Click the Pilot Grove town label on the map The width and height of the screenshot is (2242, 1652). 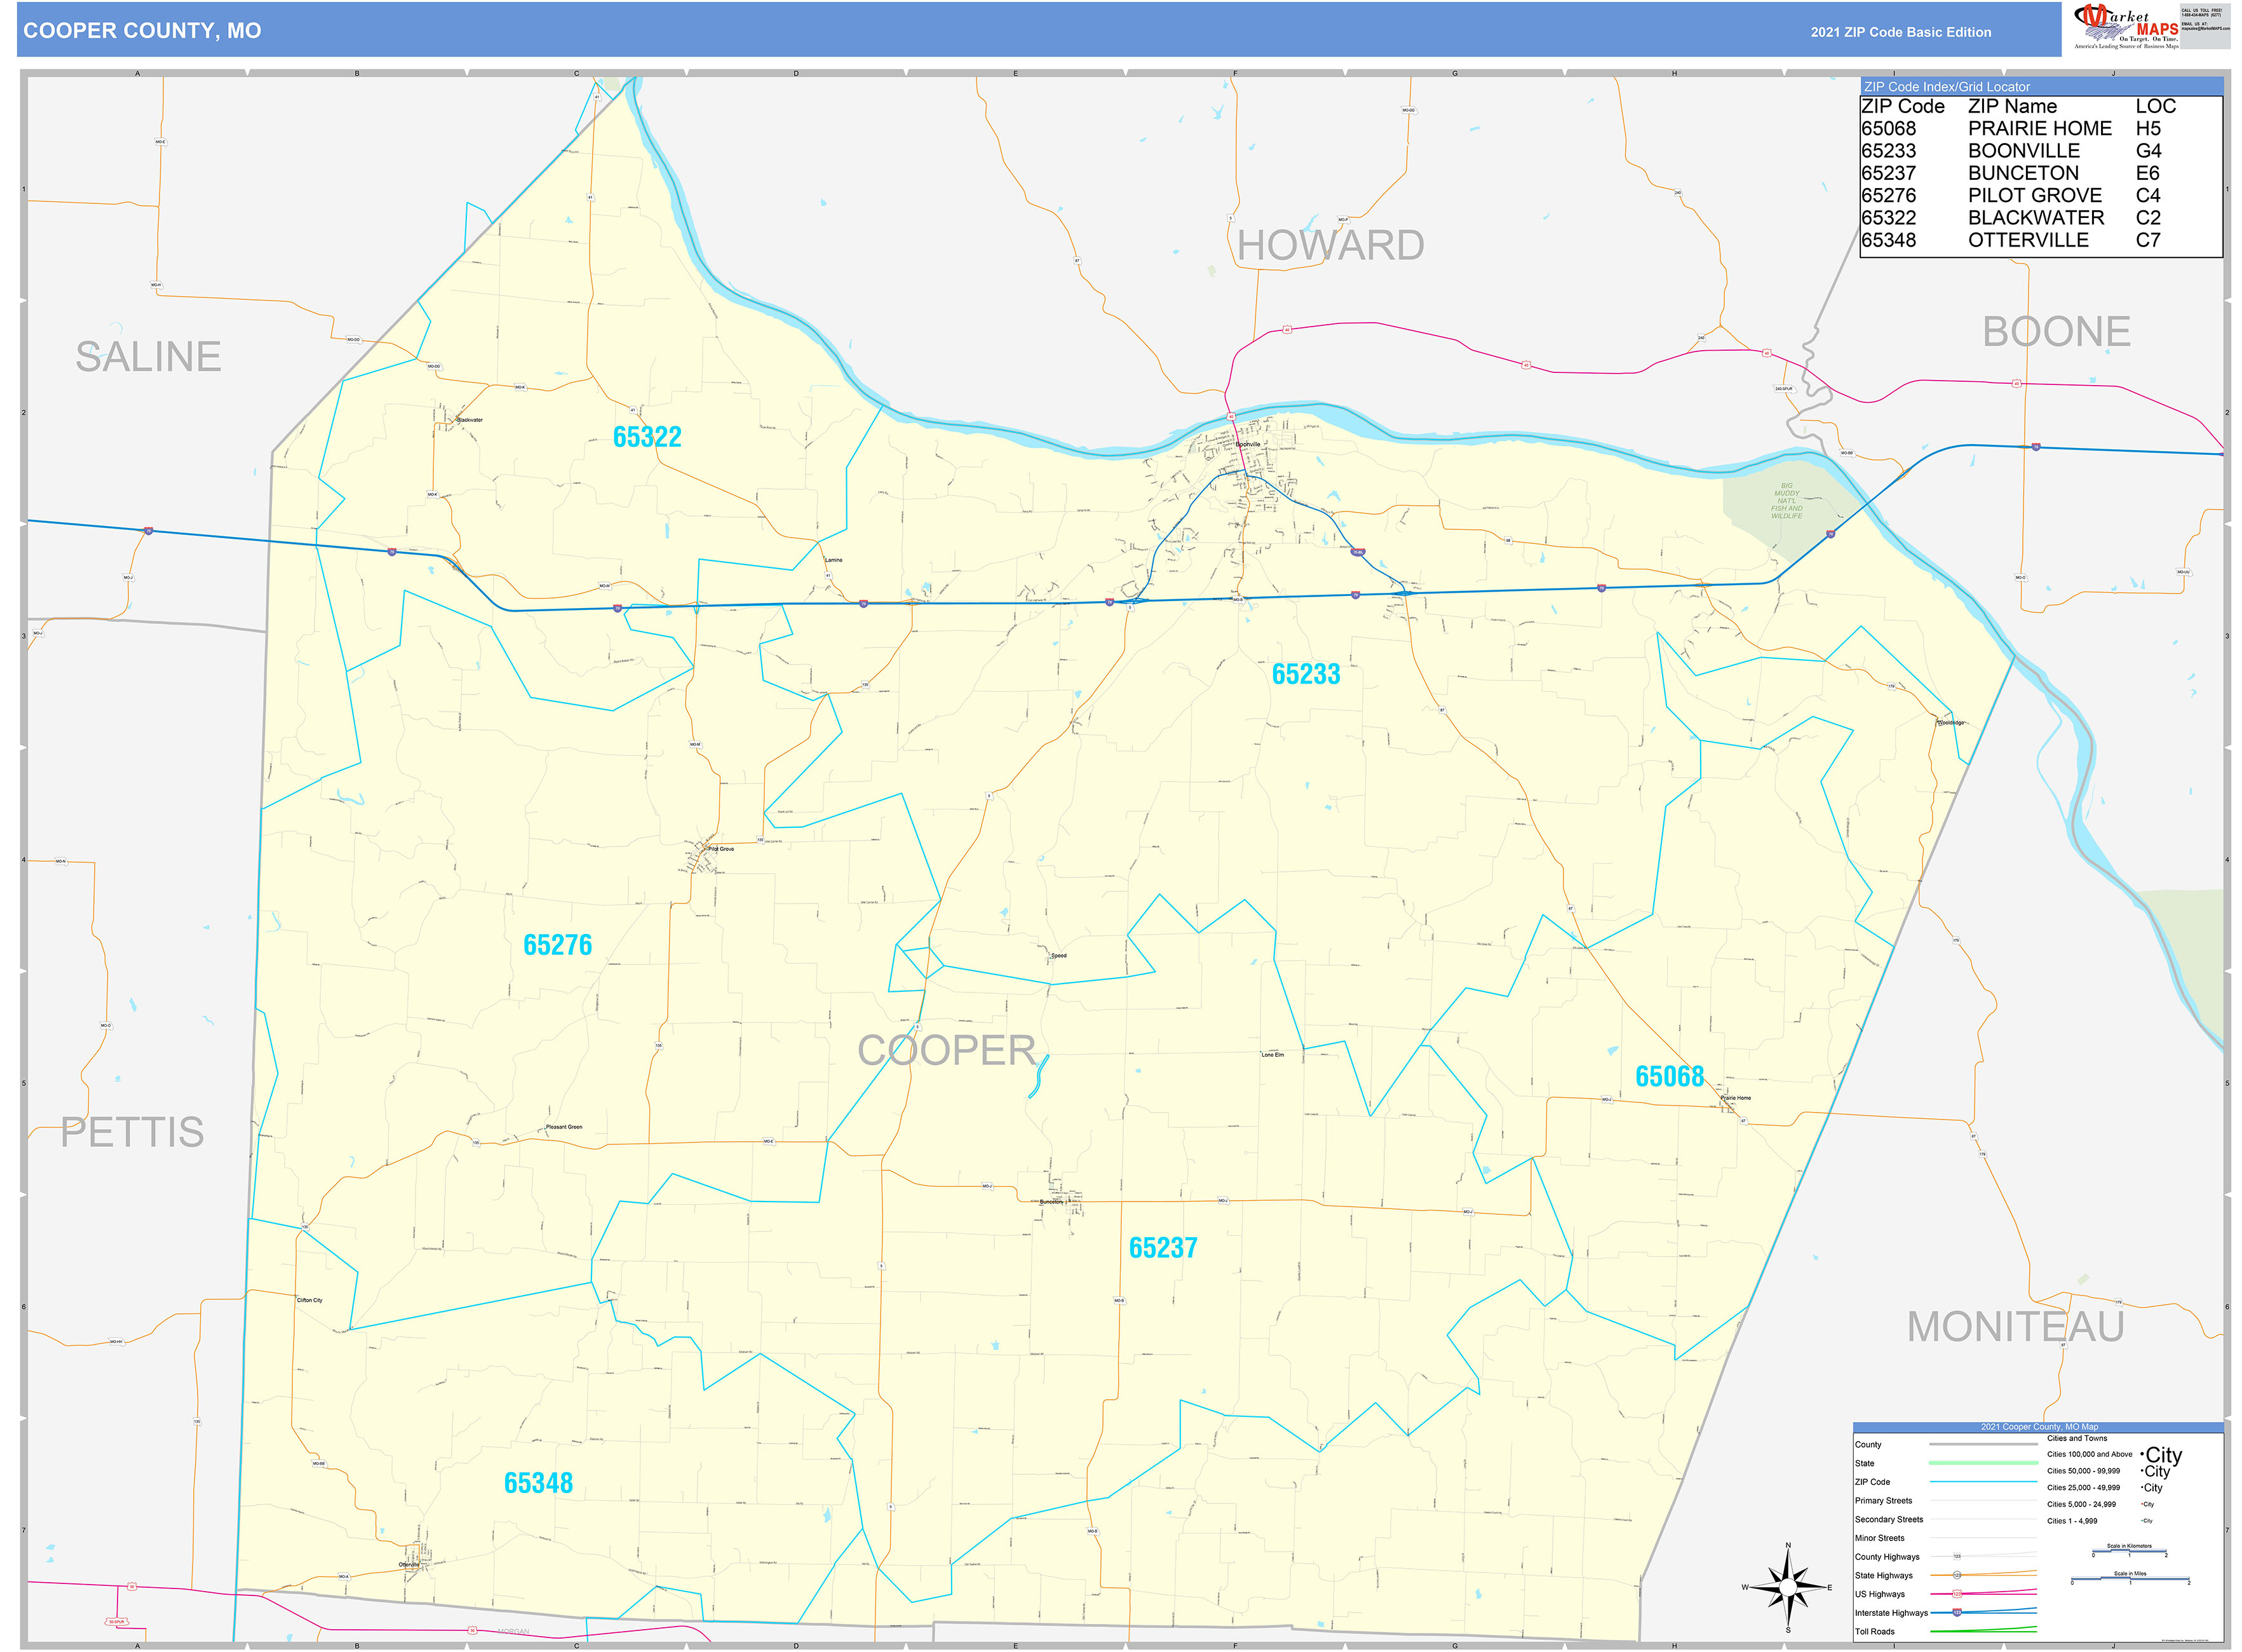(x=720, y=849)
